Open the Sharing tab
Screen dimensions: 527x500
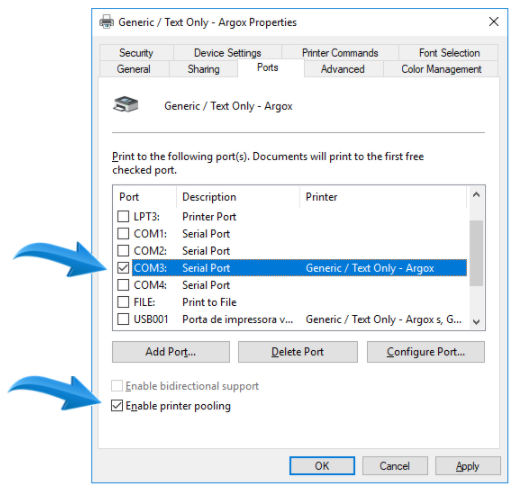click(x=203, y=69)
